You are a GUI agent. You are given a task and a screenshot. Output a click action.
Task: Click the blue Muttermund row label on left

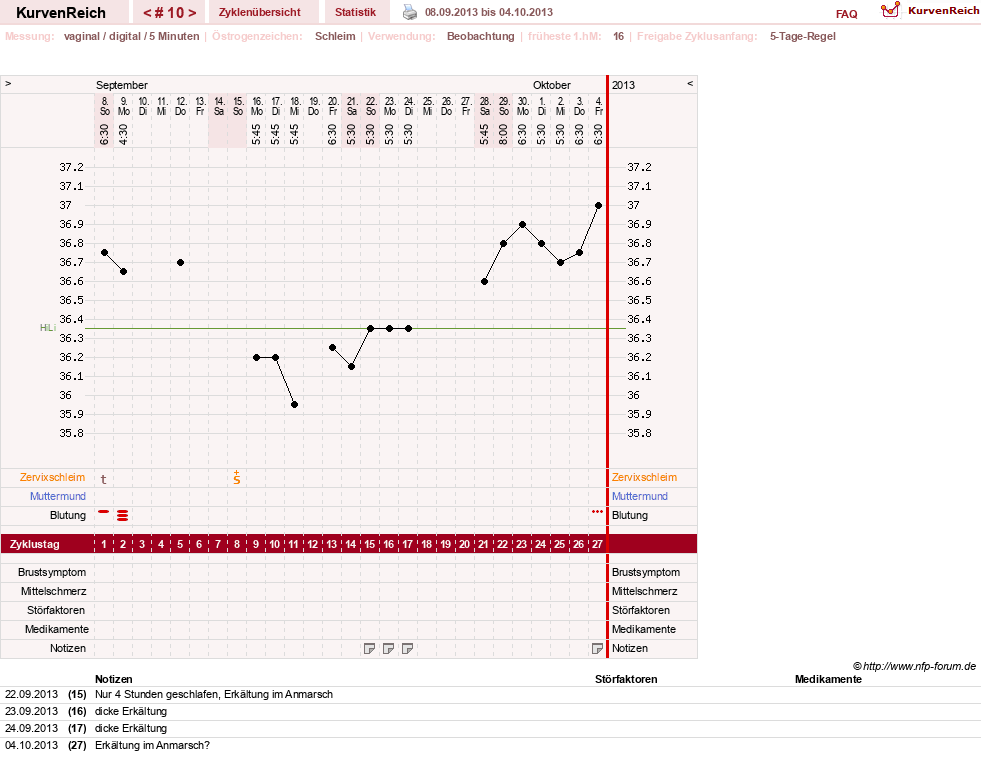pos(58,496)
